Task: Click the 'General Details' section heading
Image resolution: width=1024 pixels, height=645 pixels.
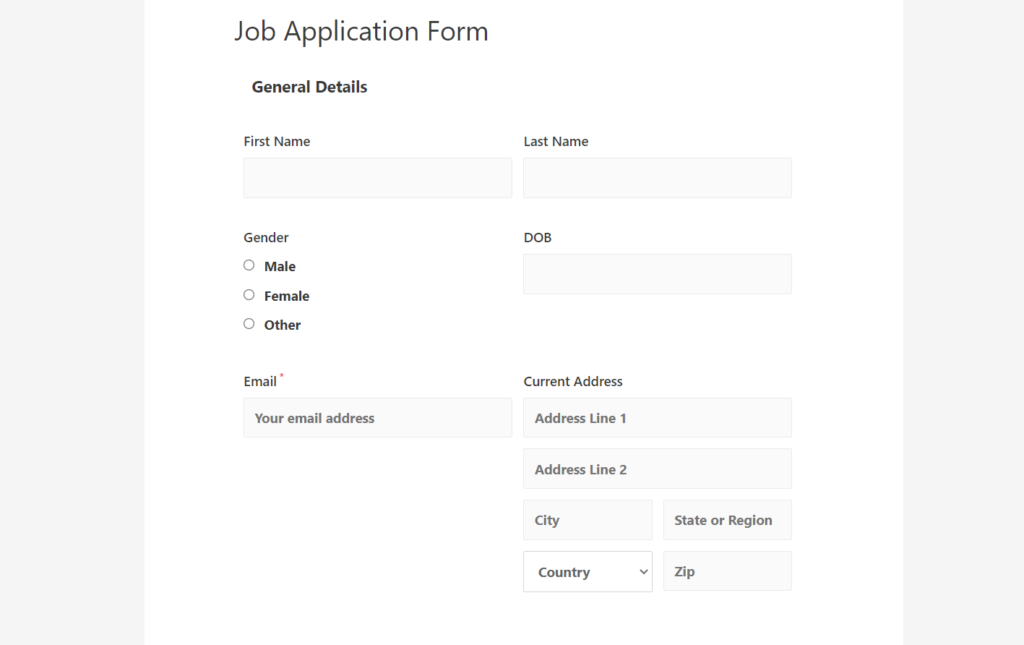Action: tap(309, 87)
